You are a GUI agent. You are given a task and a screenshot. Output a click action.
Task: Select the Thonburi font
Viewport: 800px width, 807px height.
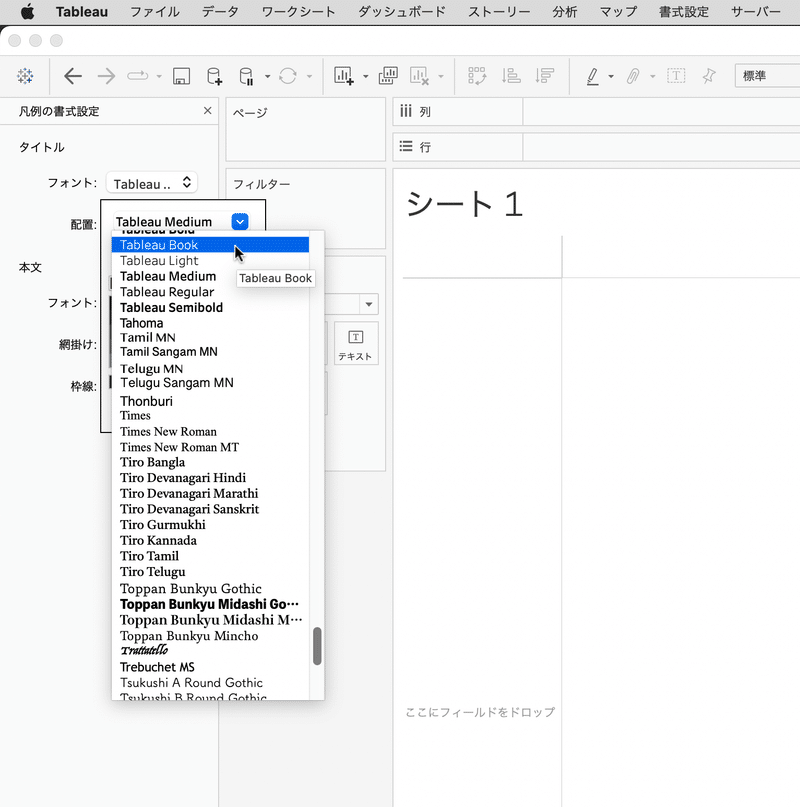click(x=210, y=401)
